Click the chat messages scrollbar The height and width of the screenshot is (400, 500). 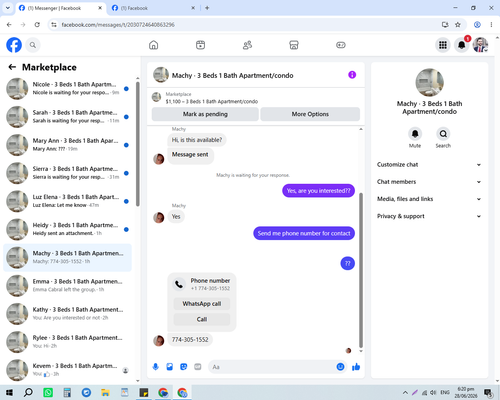click(361, 270)
